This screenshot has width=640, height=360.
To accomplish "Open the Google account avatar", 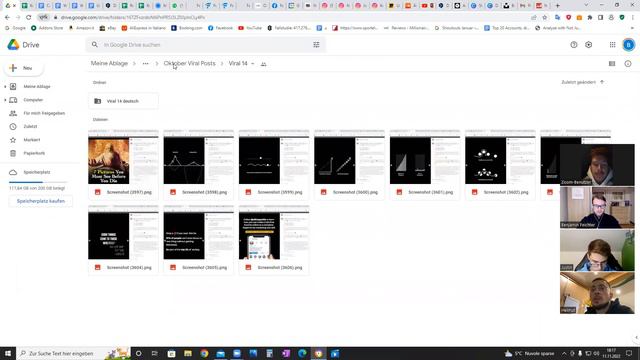I will (x=629, y=45).
